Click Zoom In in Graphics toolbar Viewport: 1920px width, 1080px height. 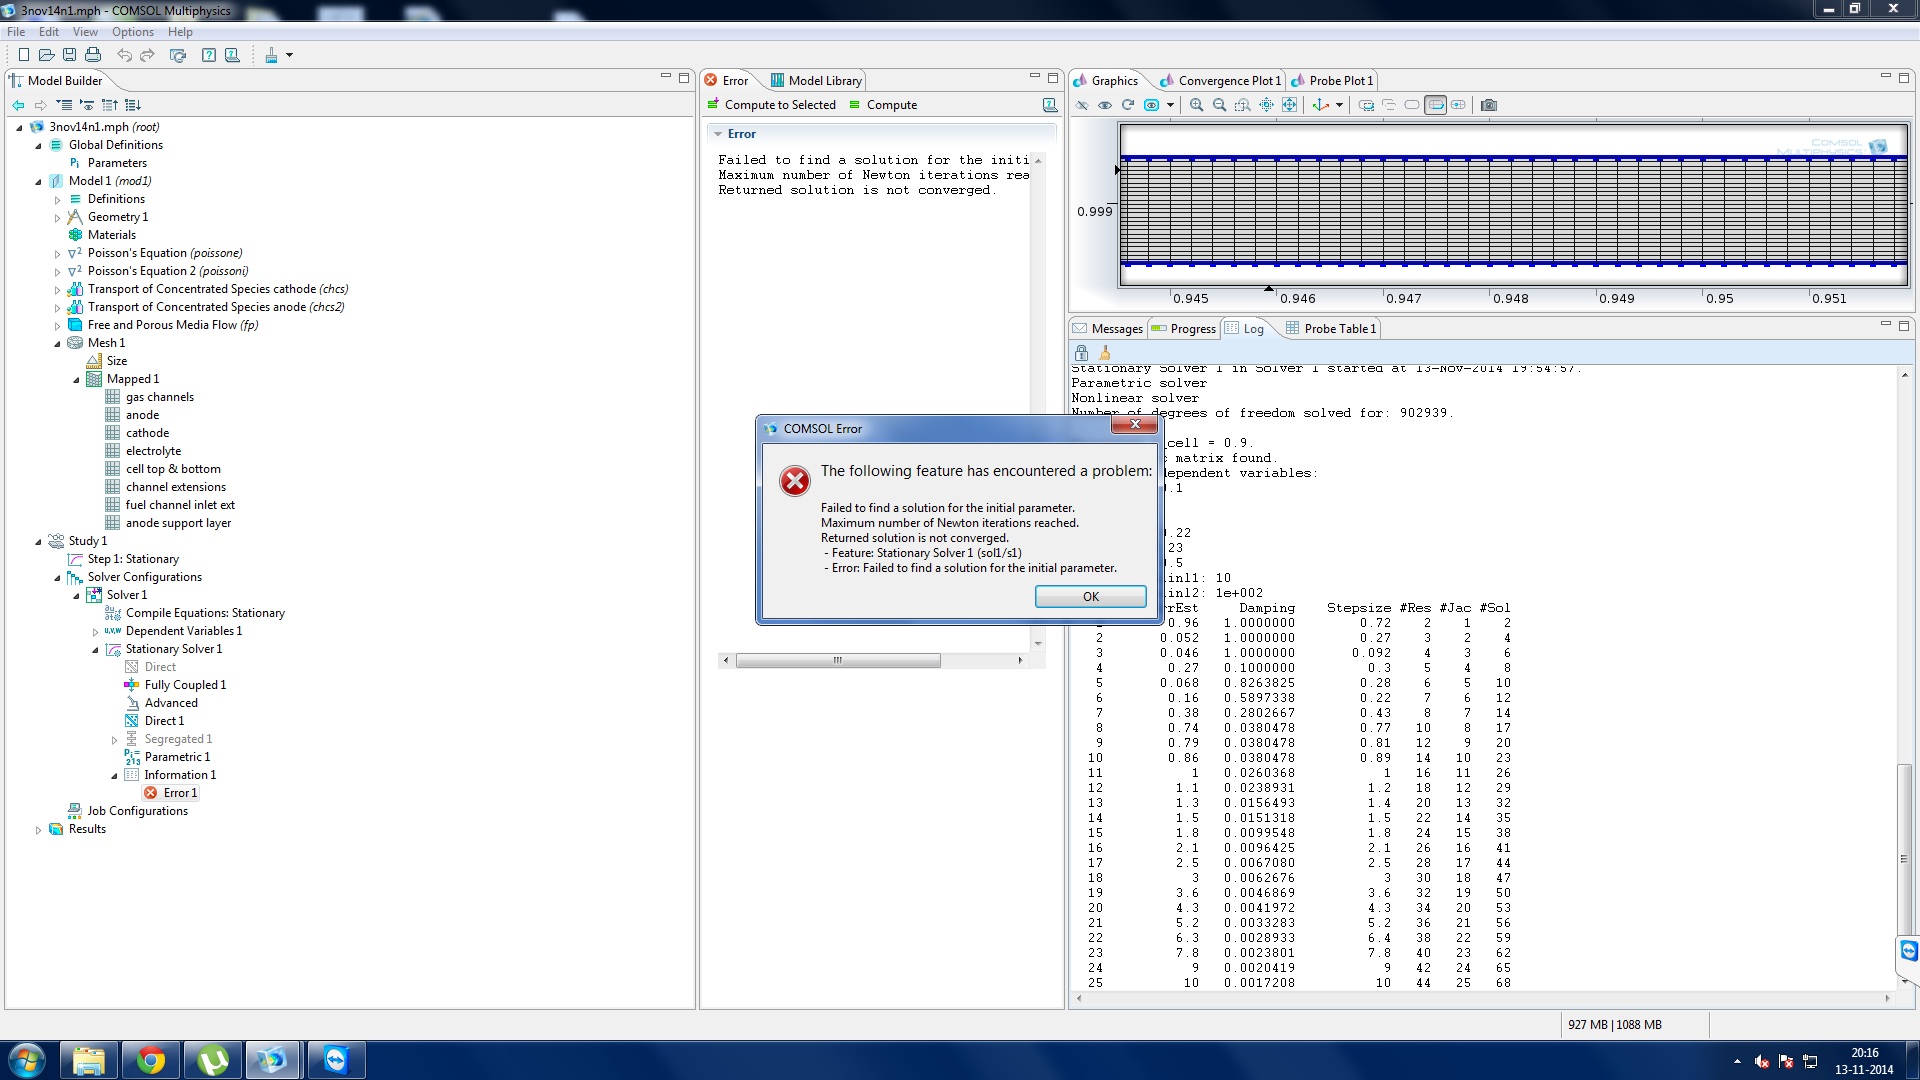coord(1196,105)
